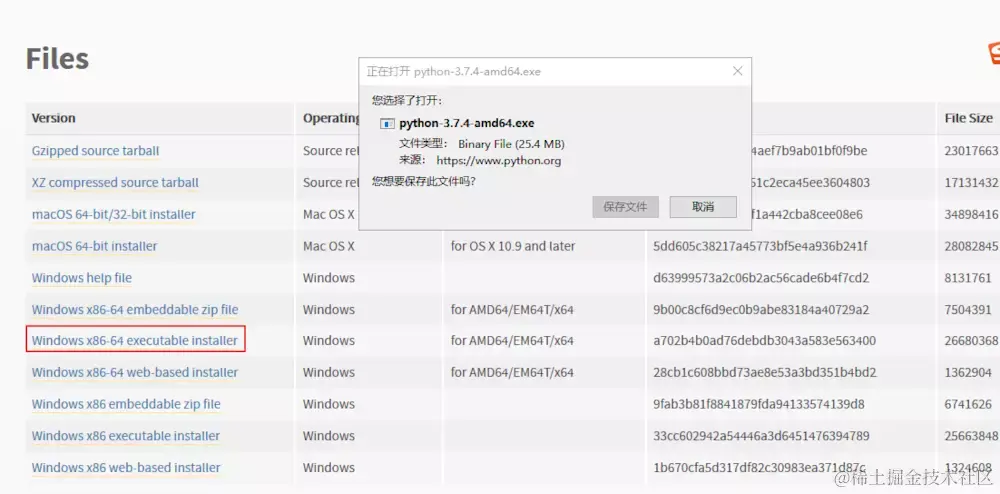Close the python-3.7.4-amd64.exe dialog
This screenshot has width=1000, height=494.
point(737,71)
